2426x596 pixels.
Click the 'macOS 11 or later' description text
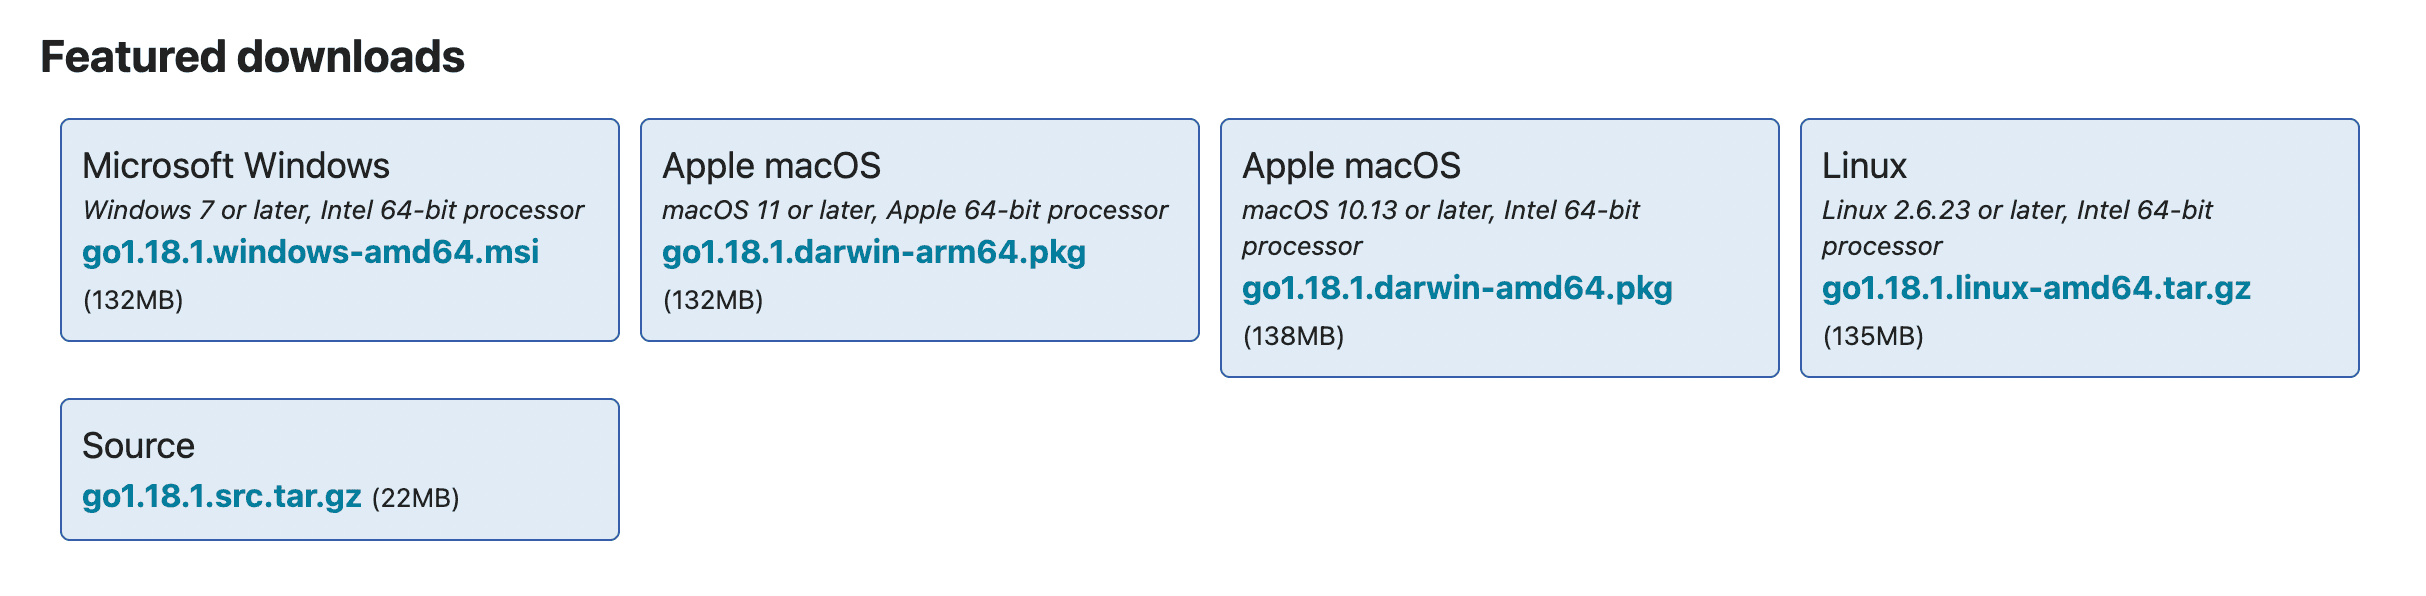914,210
